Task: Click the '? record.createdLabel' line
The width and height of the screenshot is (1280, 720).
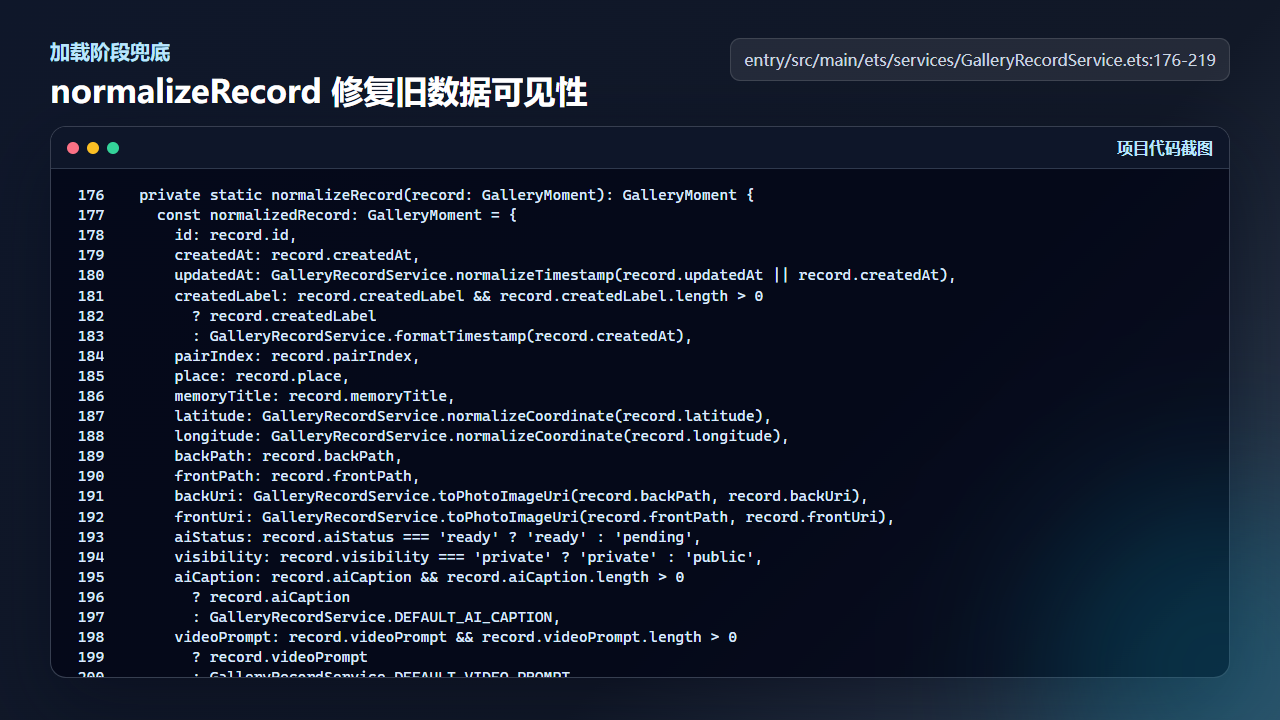Action: coord(285,316)
